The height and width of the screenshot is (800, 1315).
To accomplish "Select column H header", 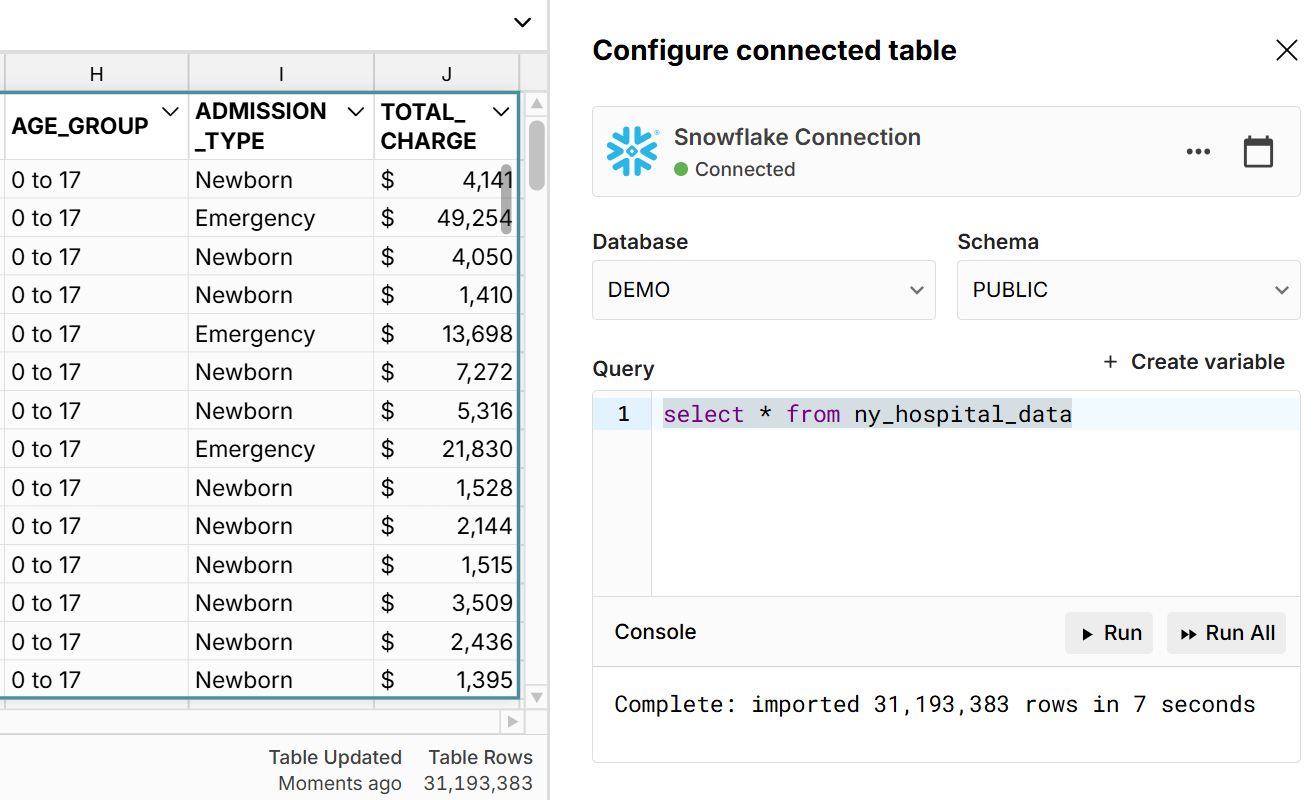I will [x=96, y=74].
